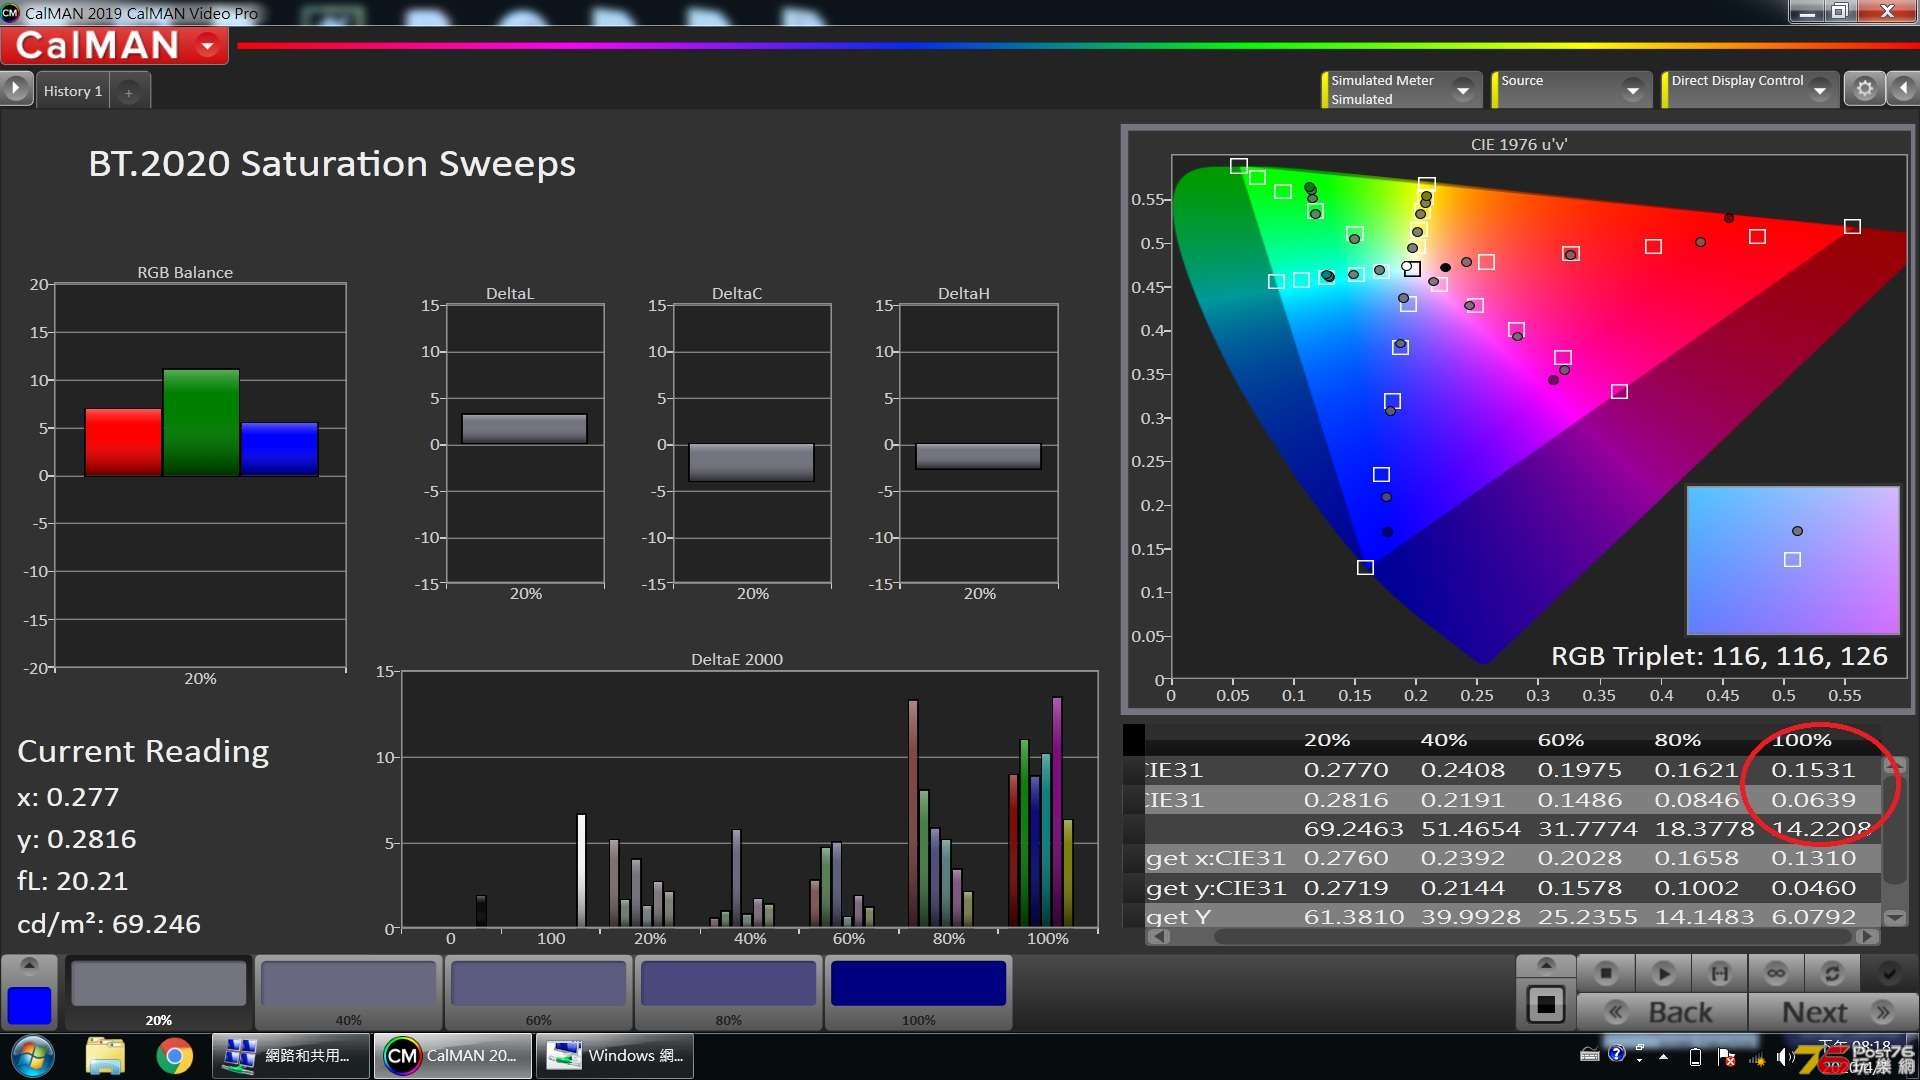Click the white 100 bar in DeltaE 2000
Viewport: 1920px width, 1080px height.
click(x=581, y=870)
